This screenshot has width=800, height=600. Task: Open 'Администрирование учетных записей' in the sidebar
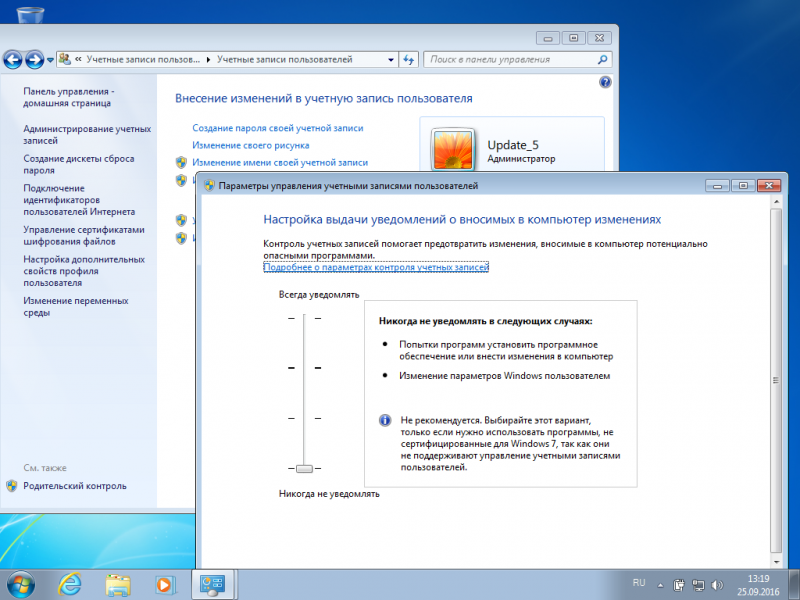pos(87,135)
